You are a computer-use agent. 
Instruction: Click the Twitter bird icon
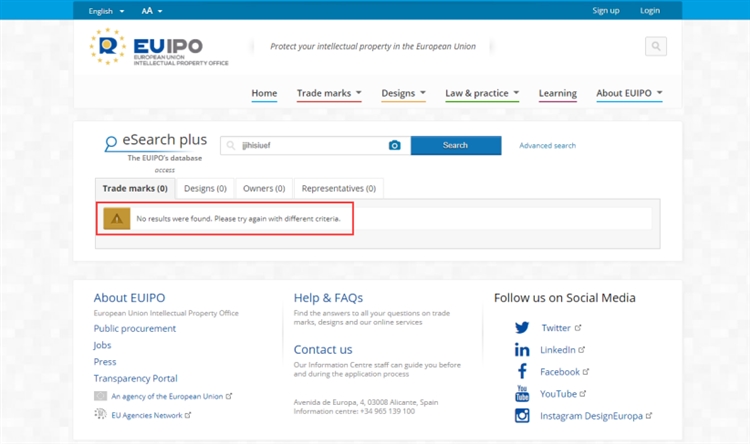pyautogui.click(x=522, y=328)
